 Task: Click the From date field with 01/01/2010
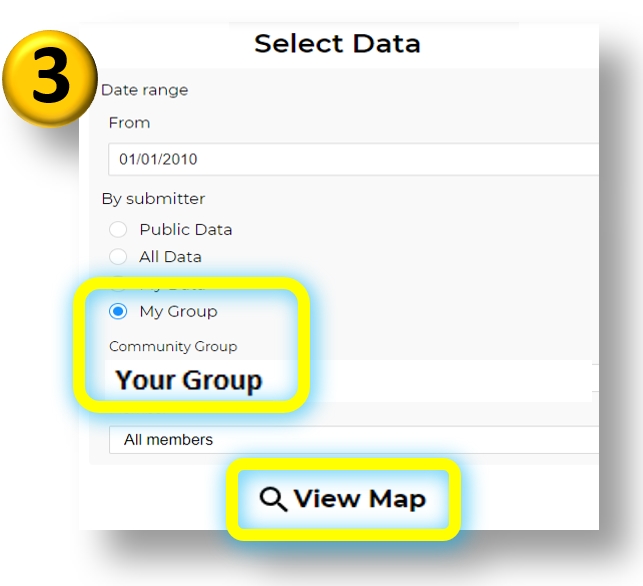(353, 159)
